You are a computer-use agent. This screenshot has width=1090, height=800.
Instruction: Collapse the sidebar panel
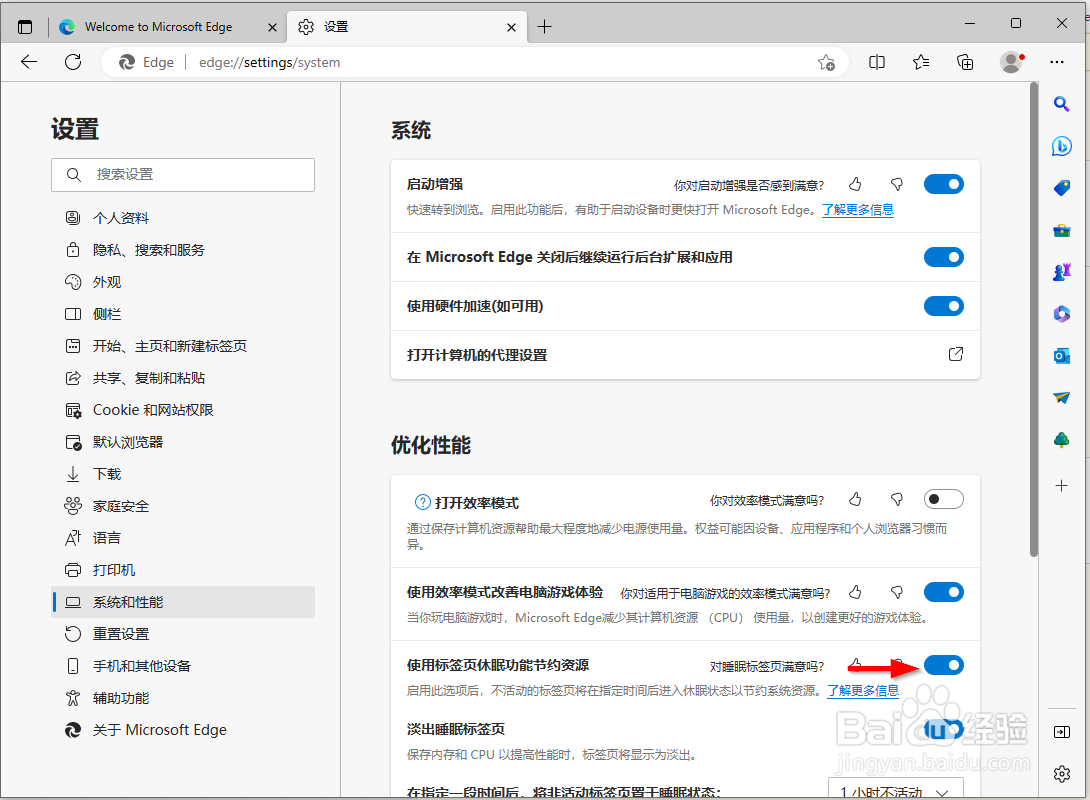pyautogui.click(x=1062, y=731)
